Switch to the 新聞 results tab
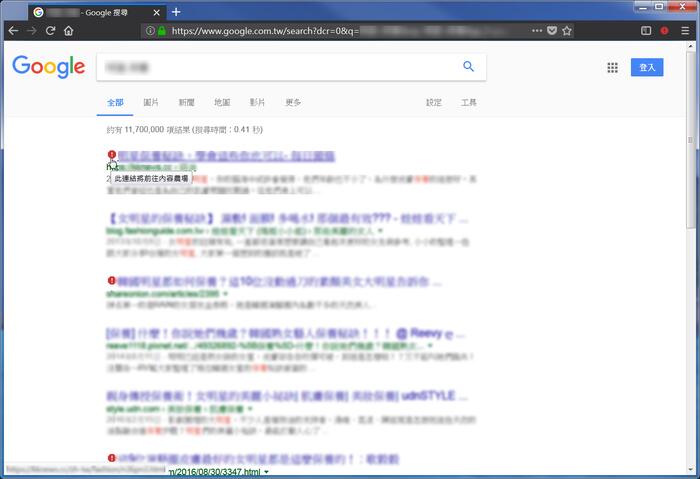This screenshot has height=479, width=700. point(186,102)
